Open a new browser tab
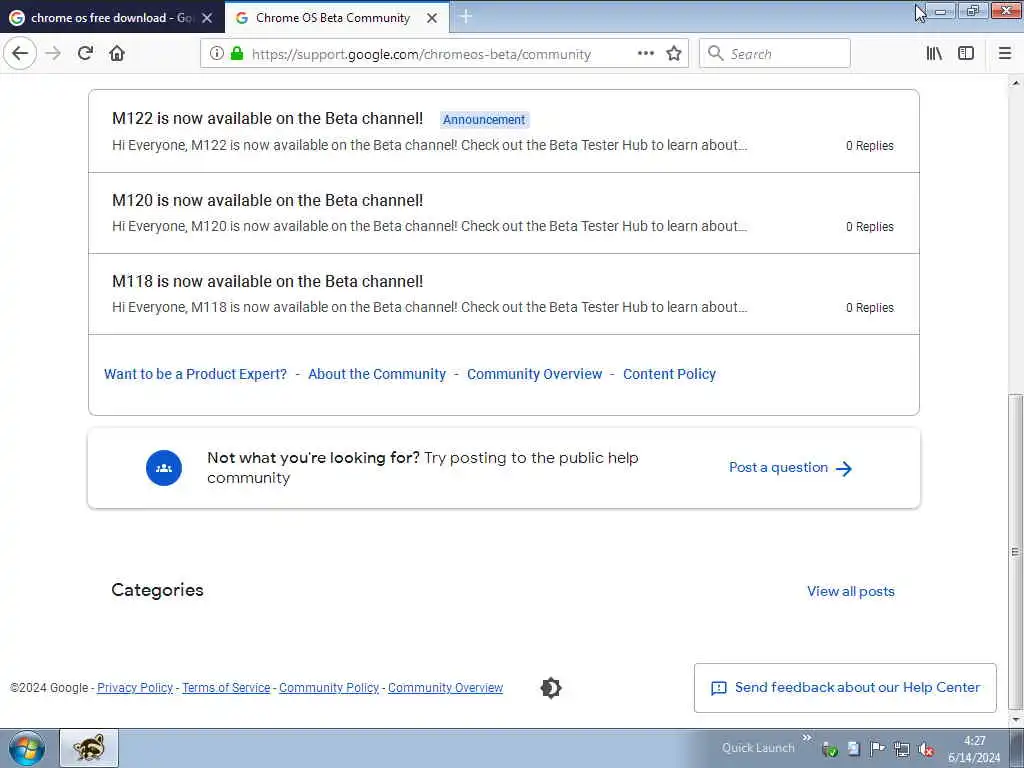 pos(466,17)
